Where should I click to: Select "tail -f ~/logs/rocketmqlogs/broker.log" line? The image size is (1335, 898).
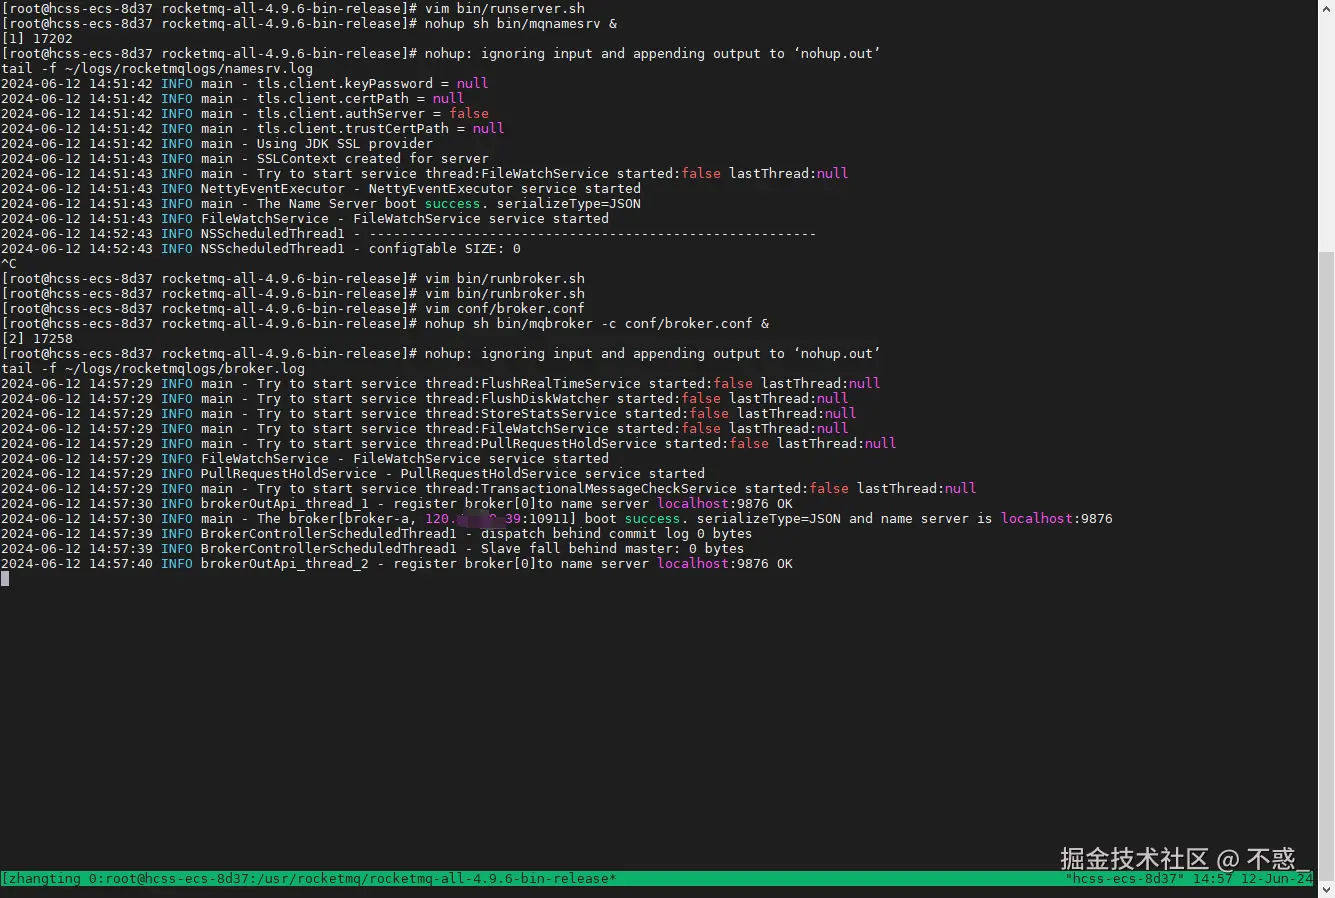[153, 368]
